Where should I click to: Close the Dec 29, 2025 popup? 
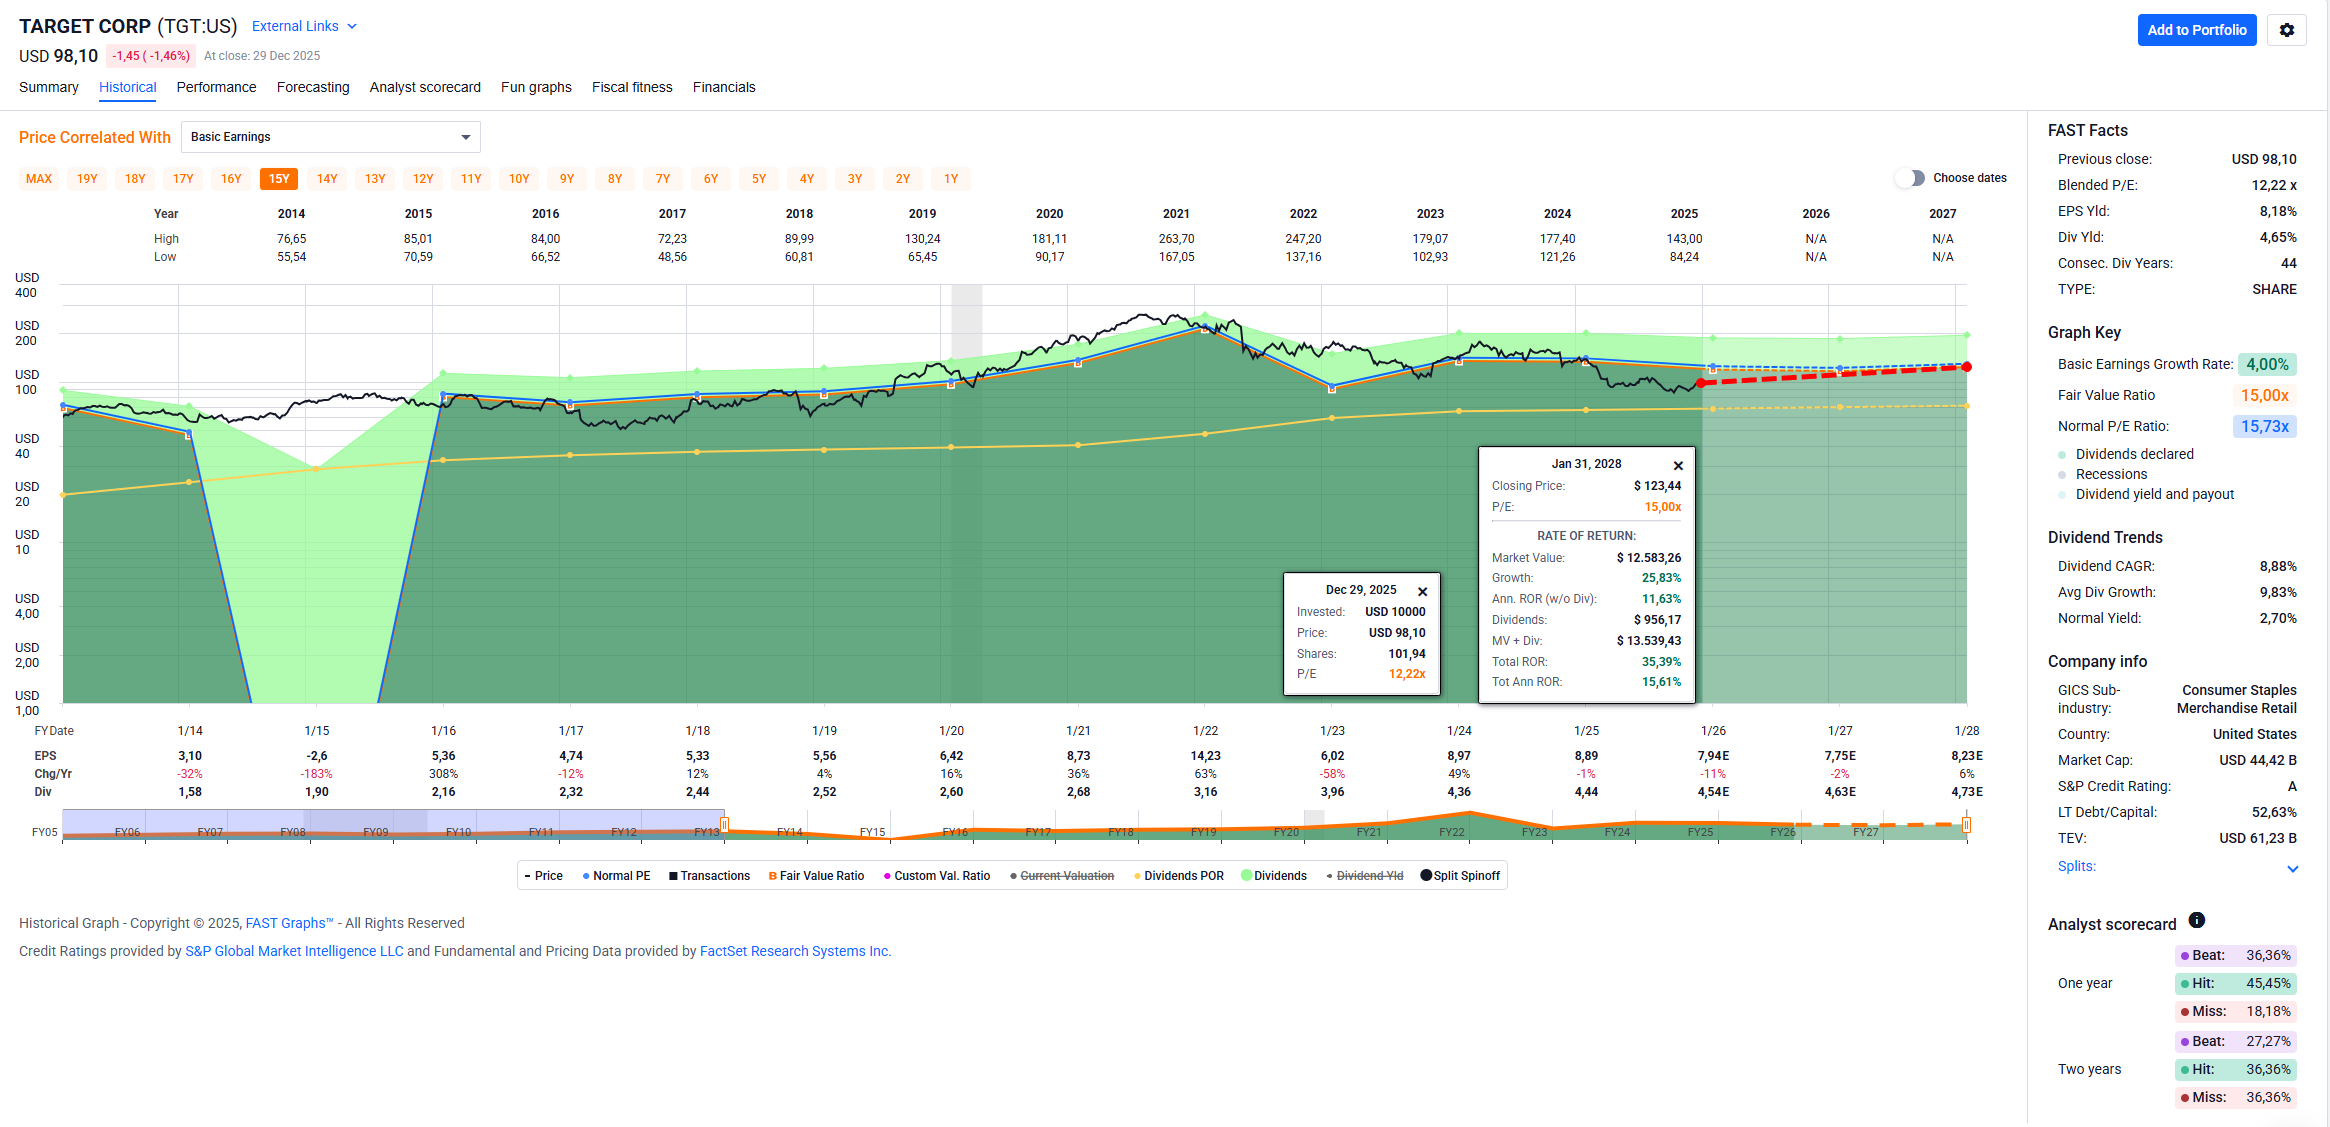(x=1422, y=591)
